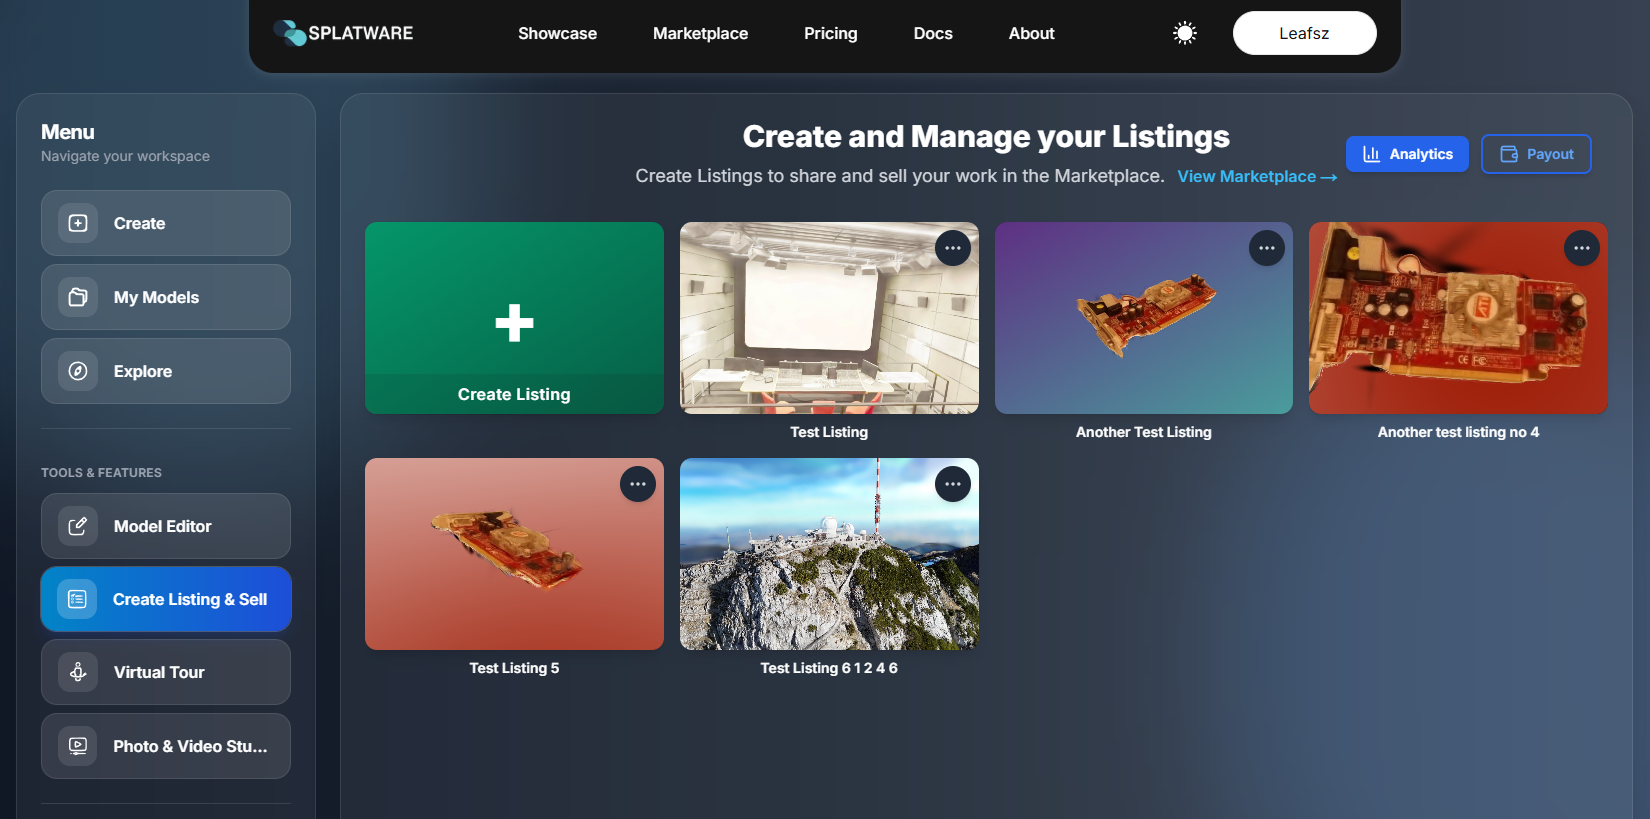The image size is (1650, 819).
Task: Click the Explore compass icon
Action: pyautogui.click(x=78, y=371)
